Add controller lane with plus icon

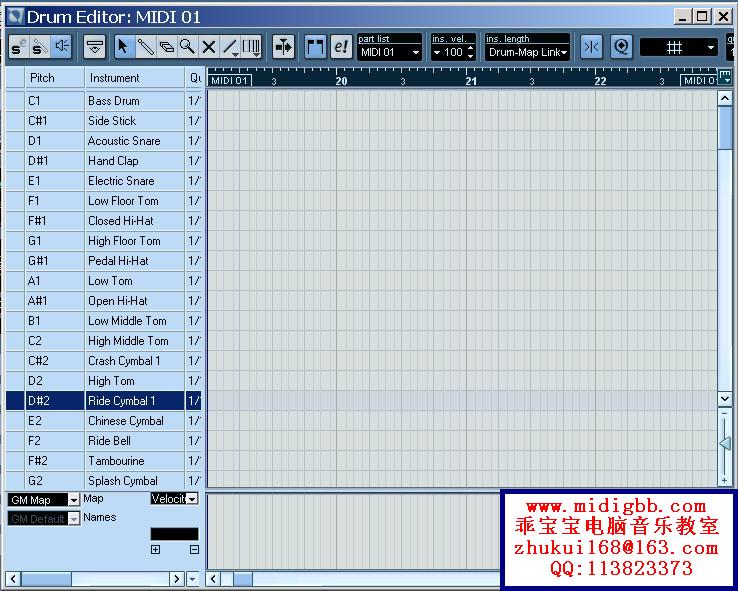point(155,550)
